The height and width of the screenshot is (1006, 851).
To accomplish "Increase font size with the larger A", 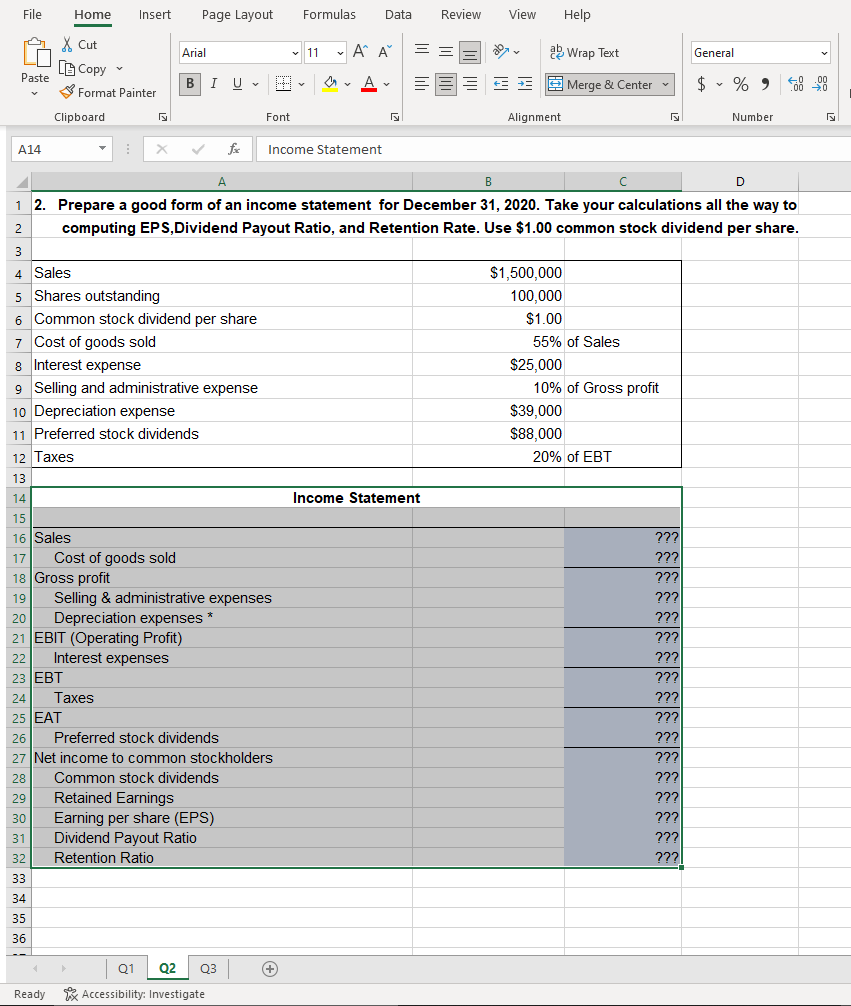I will (361, 52).
